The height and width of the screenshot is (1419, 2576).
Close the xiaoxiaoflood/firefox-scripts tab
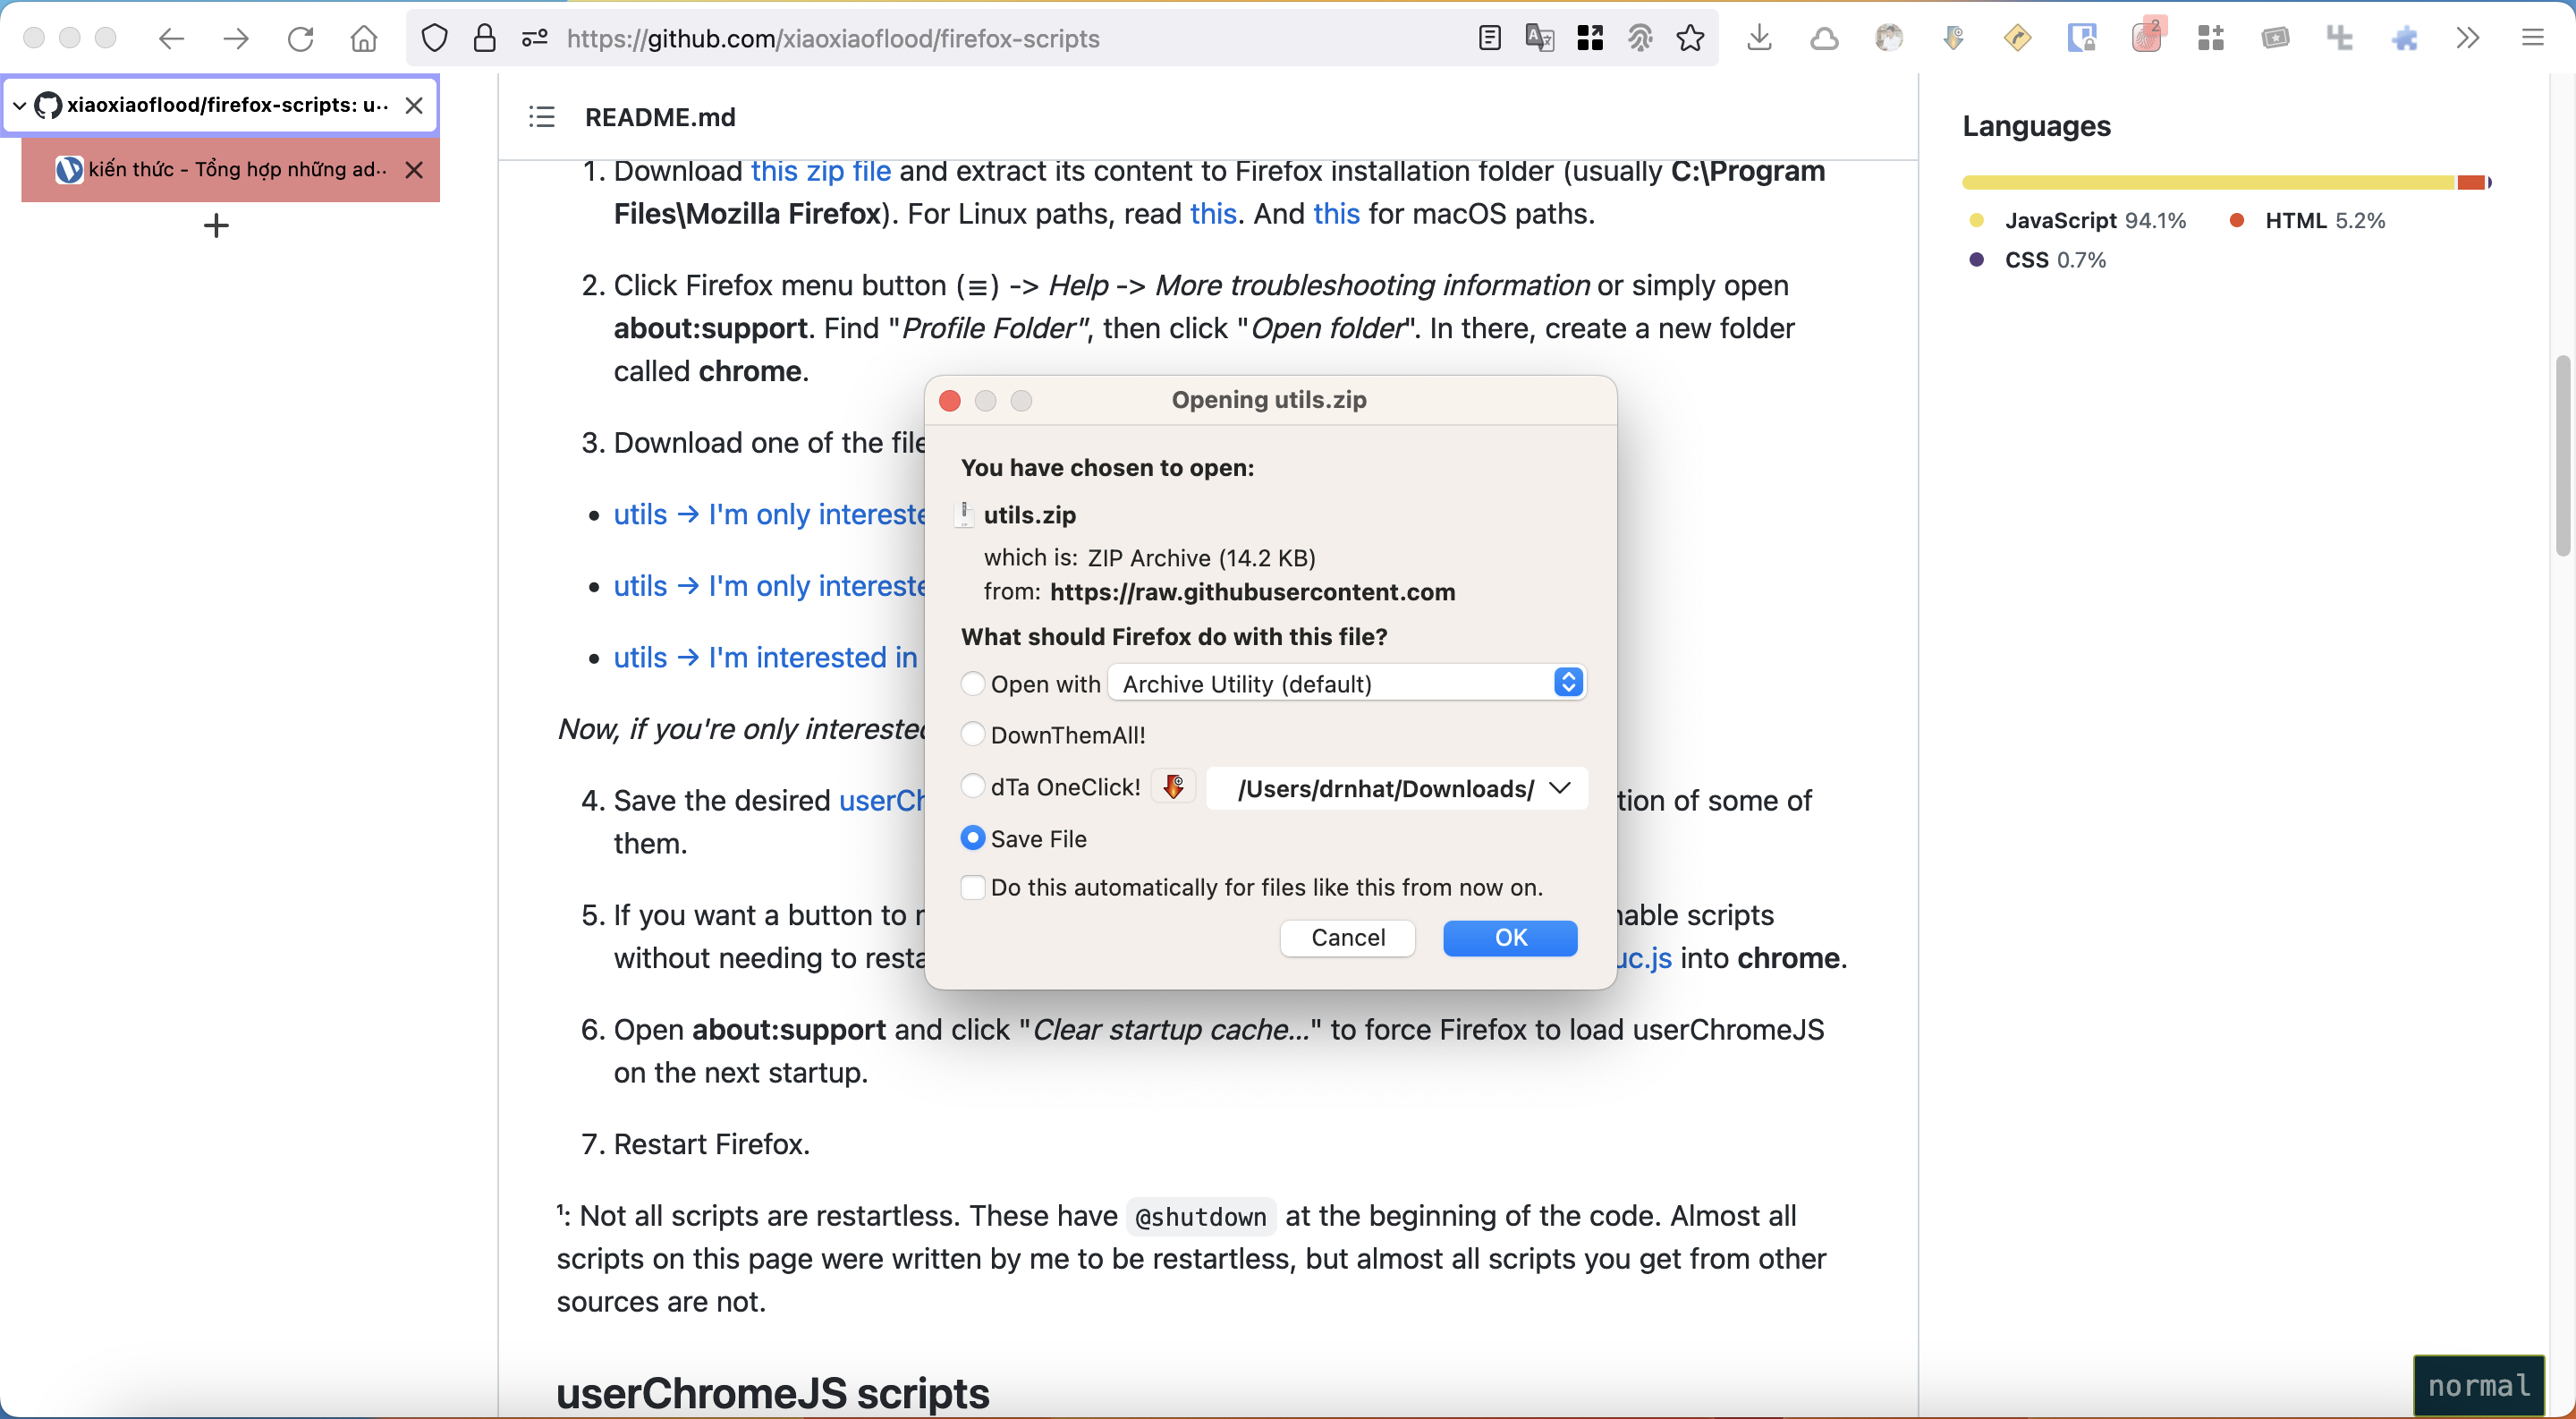coord(414,105)
